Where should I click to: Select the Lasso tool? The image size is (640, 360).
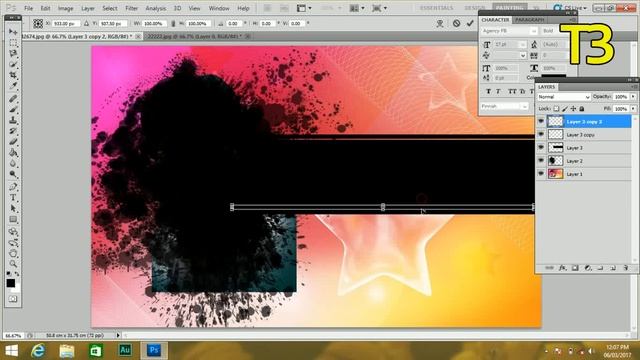13,53
